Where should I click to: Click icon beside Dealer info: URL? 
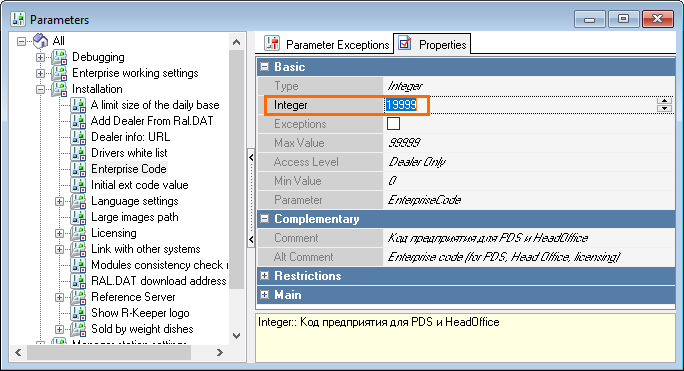[x=79, y=137]
